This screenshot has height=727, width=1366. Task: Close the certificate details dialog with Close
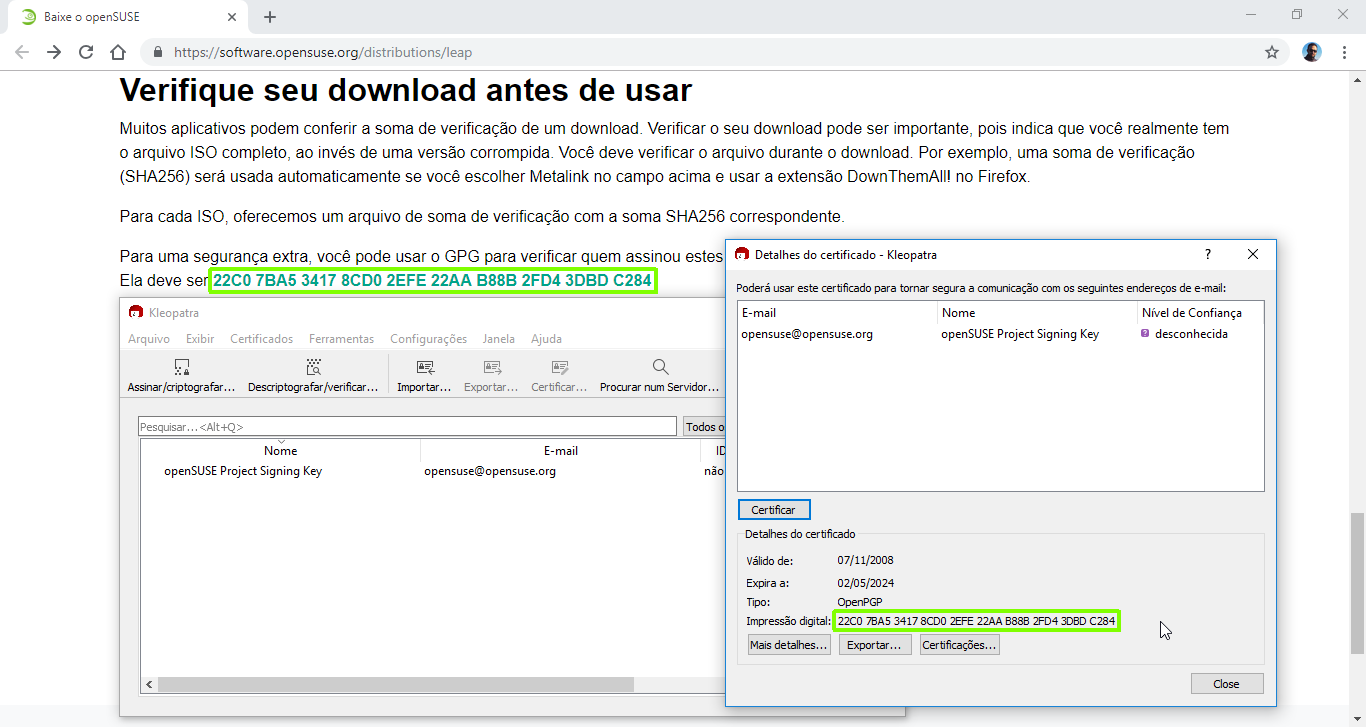[x=1227, y=684]
